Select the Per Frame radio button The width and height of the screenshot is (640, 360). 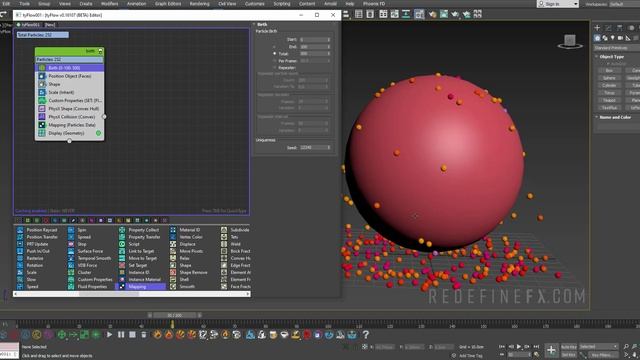[275, 60]
